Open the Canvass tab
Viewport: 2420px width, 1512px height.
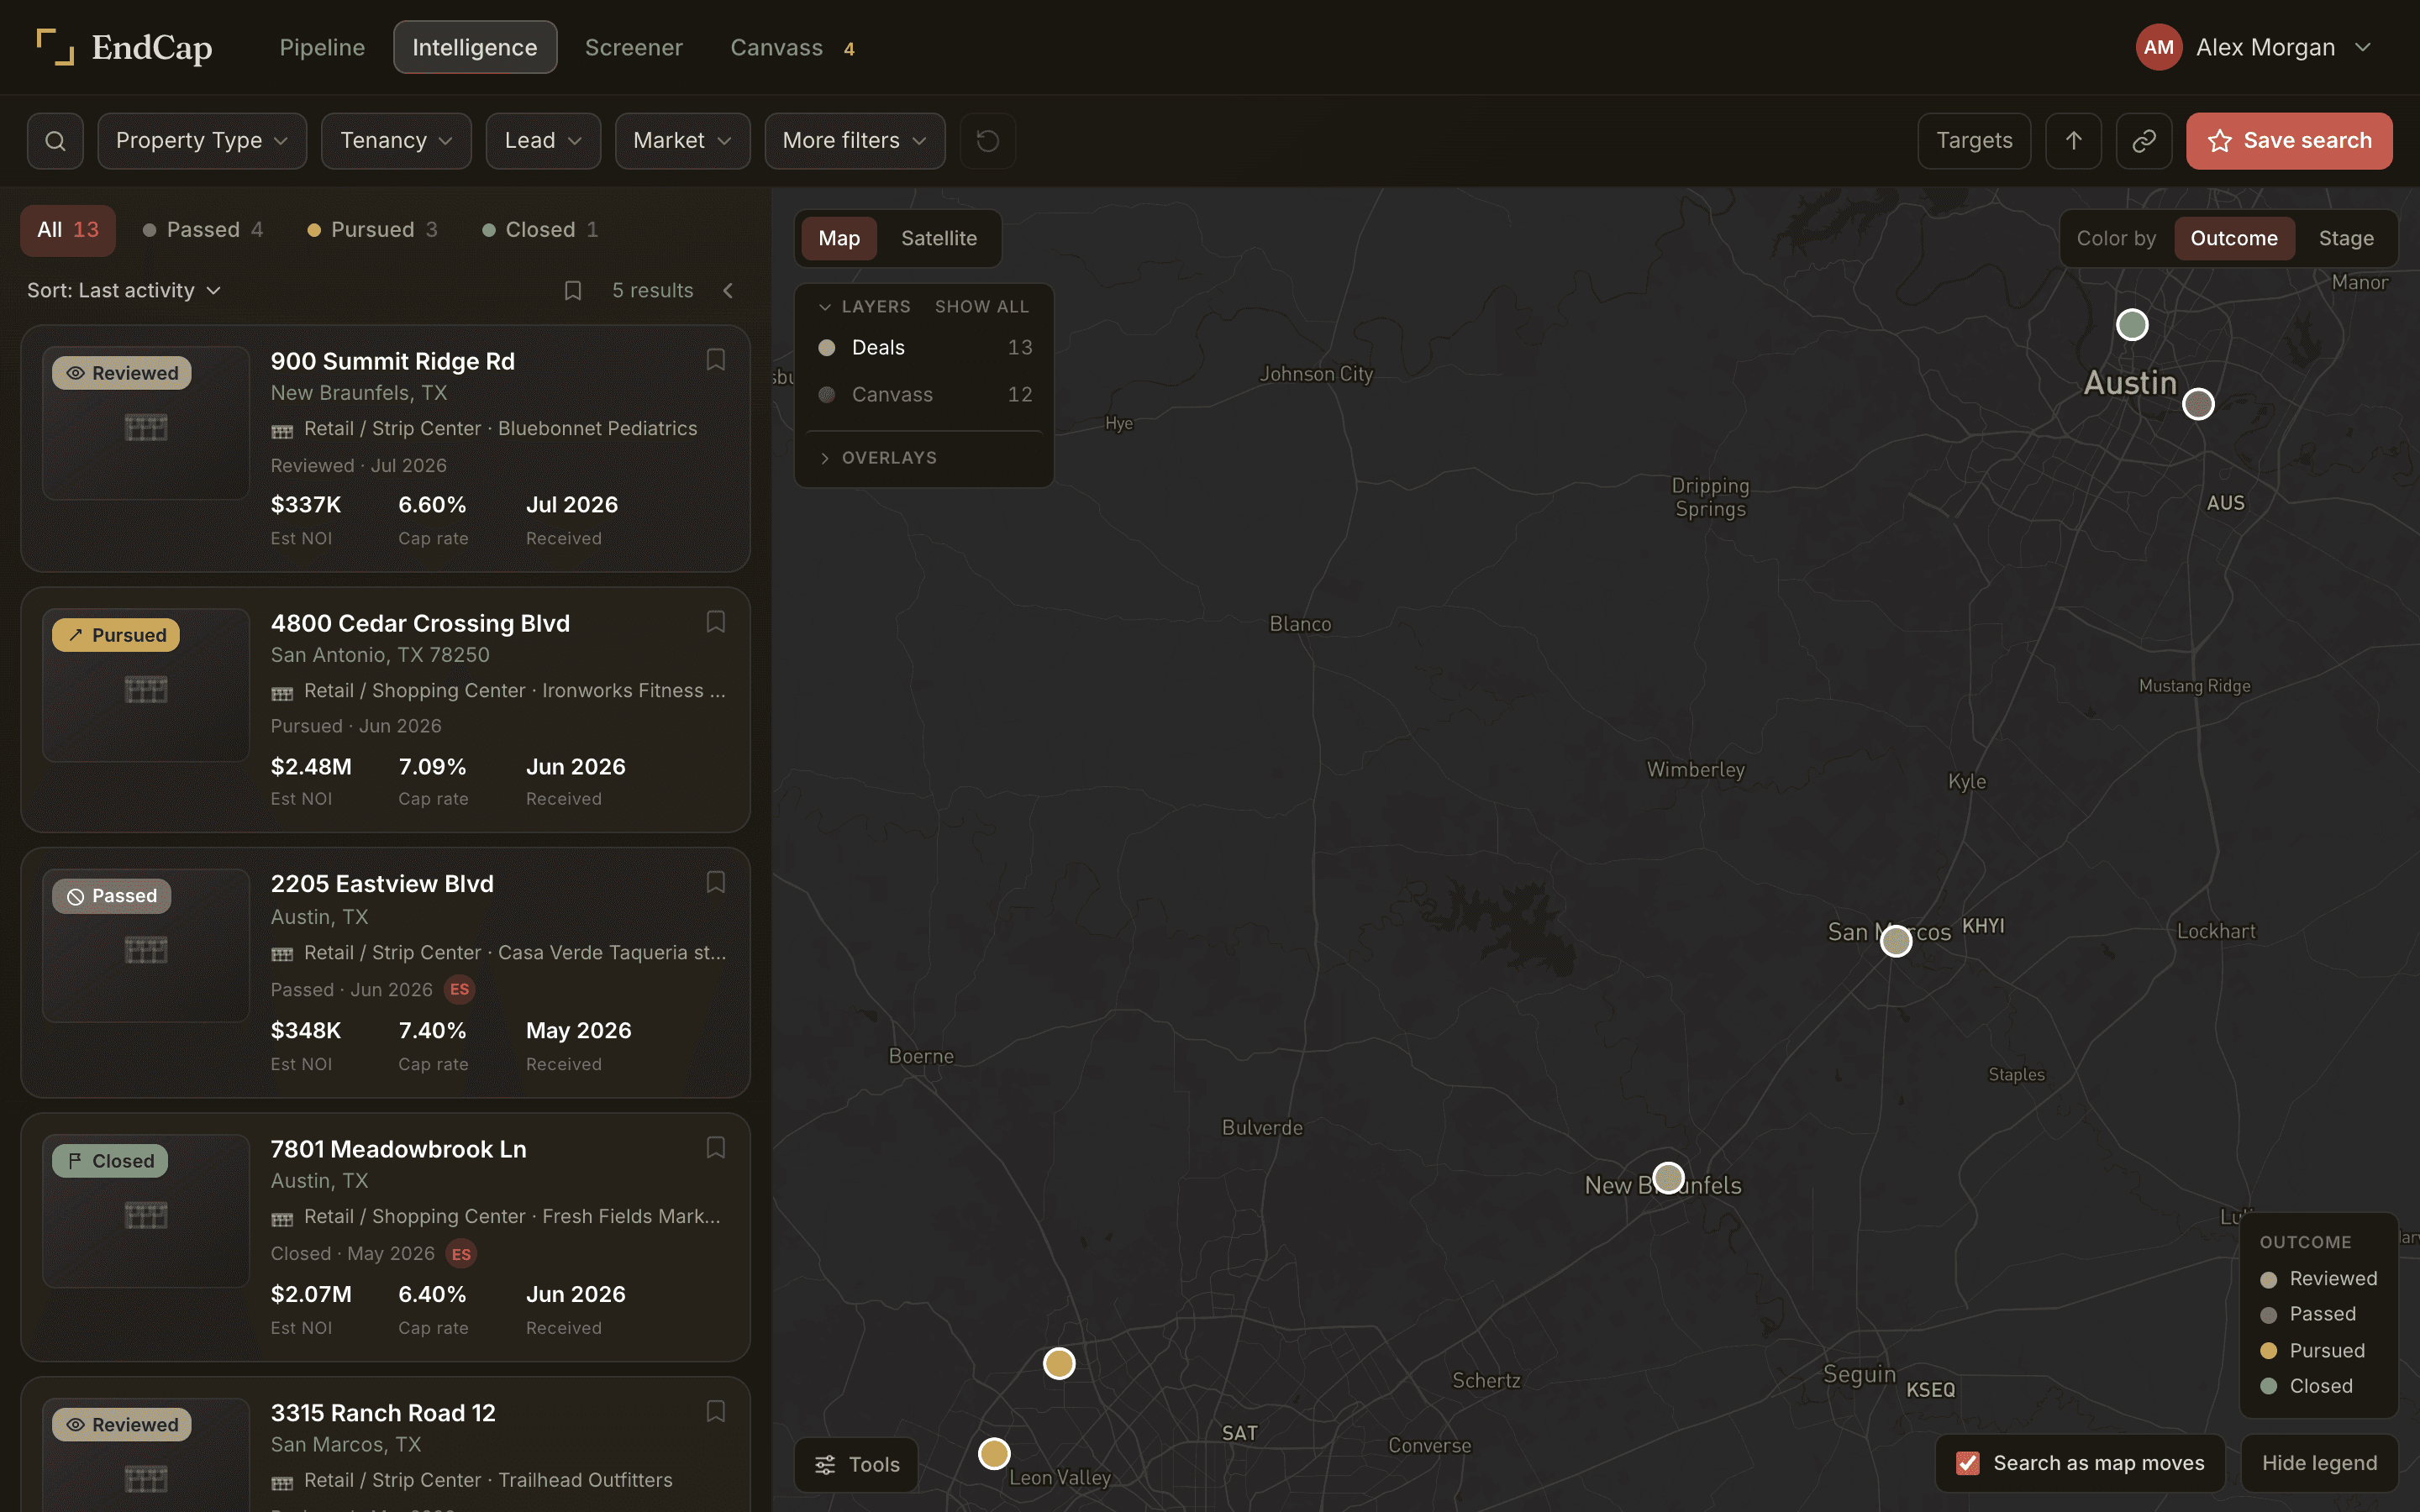tap(792, 47)
